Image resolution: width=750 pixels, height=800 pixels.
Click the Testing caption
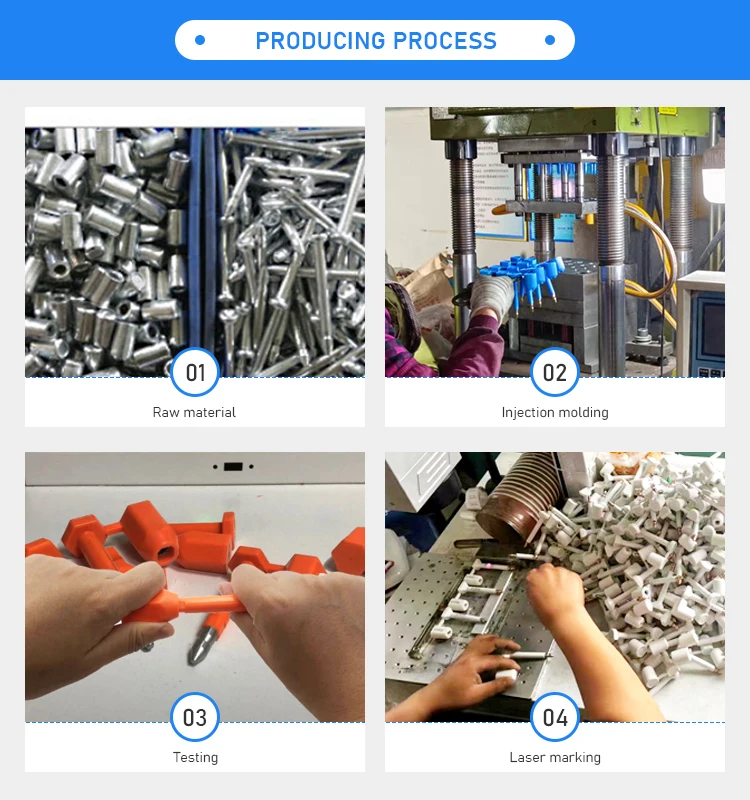click(x=195, y=757)
